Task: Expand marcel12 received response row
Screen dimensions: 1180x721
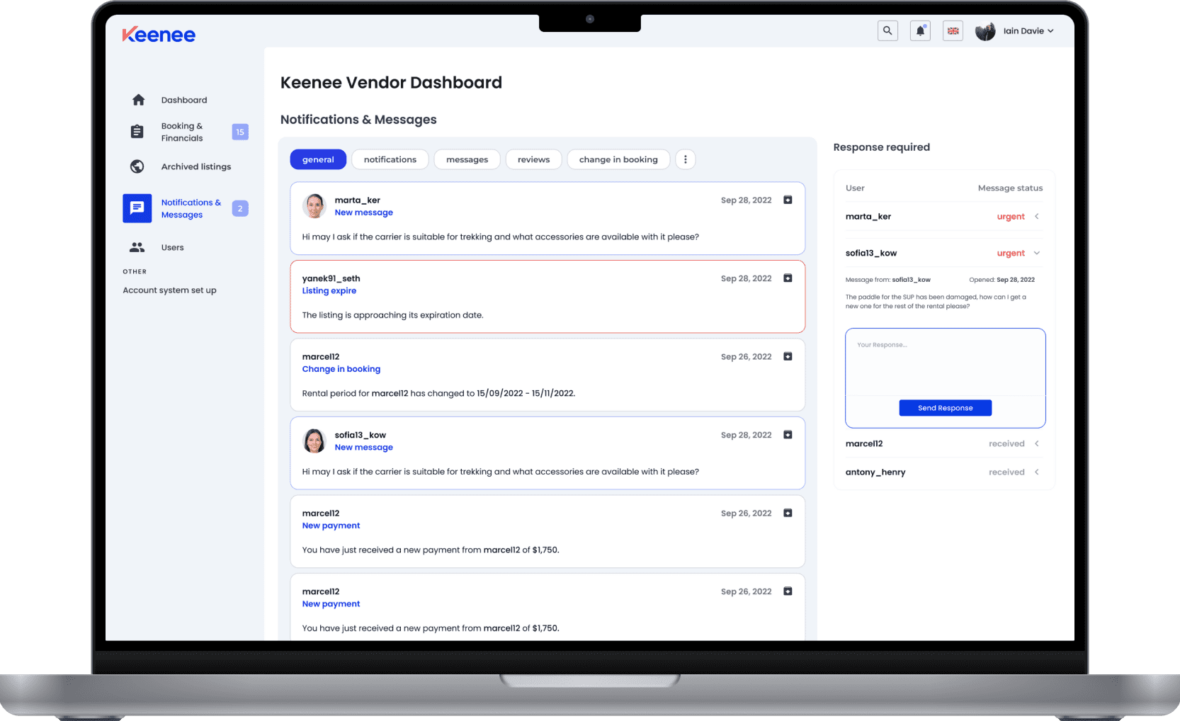Action: pos(1037,444)
